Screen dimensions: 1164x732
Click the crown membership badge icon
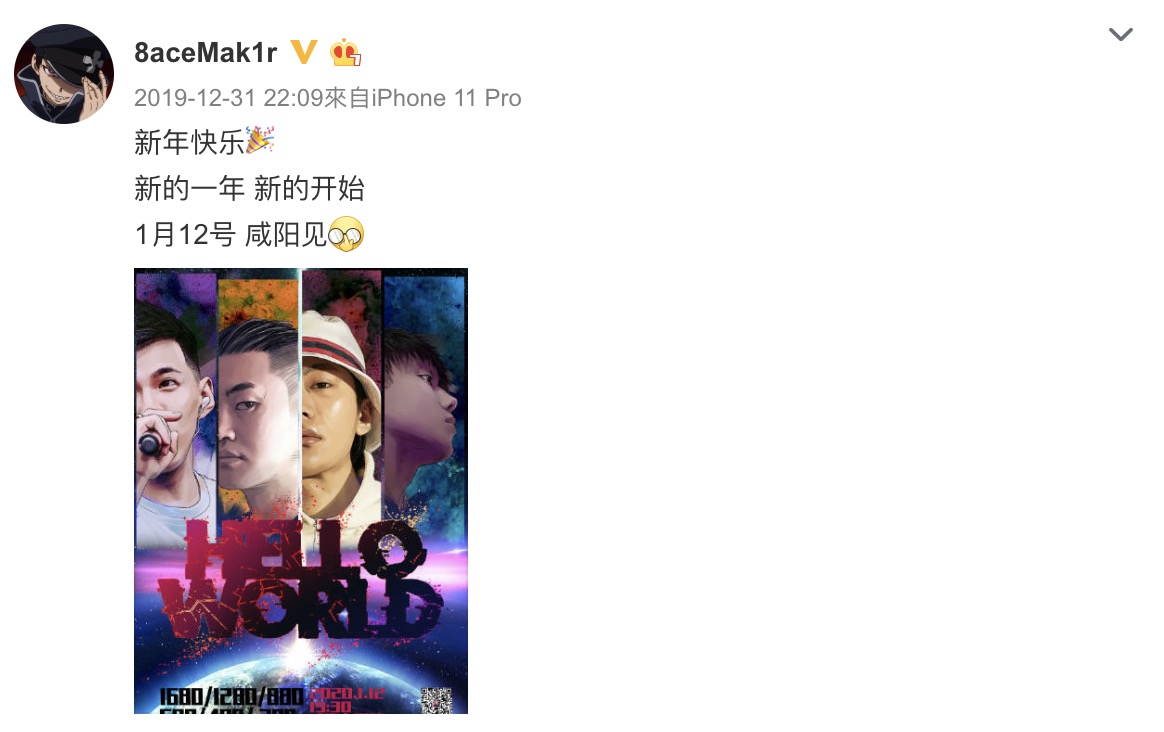point(345,52)
